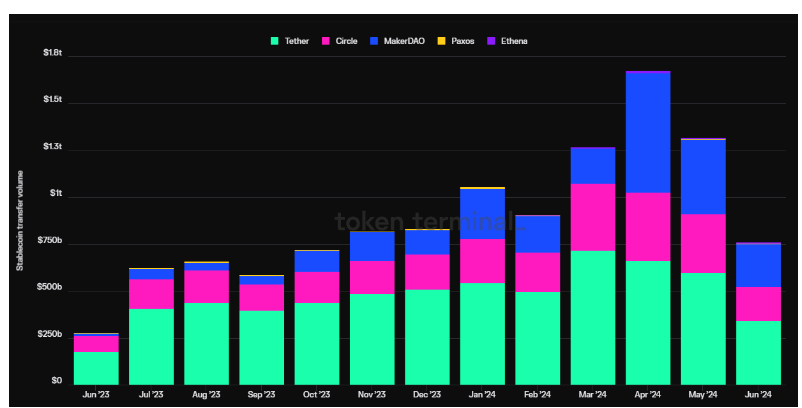Click the Circle segment of Dec '23 bar

pos(427,272)
